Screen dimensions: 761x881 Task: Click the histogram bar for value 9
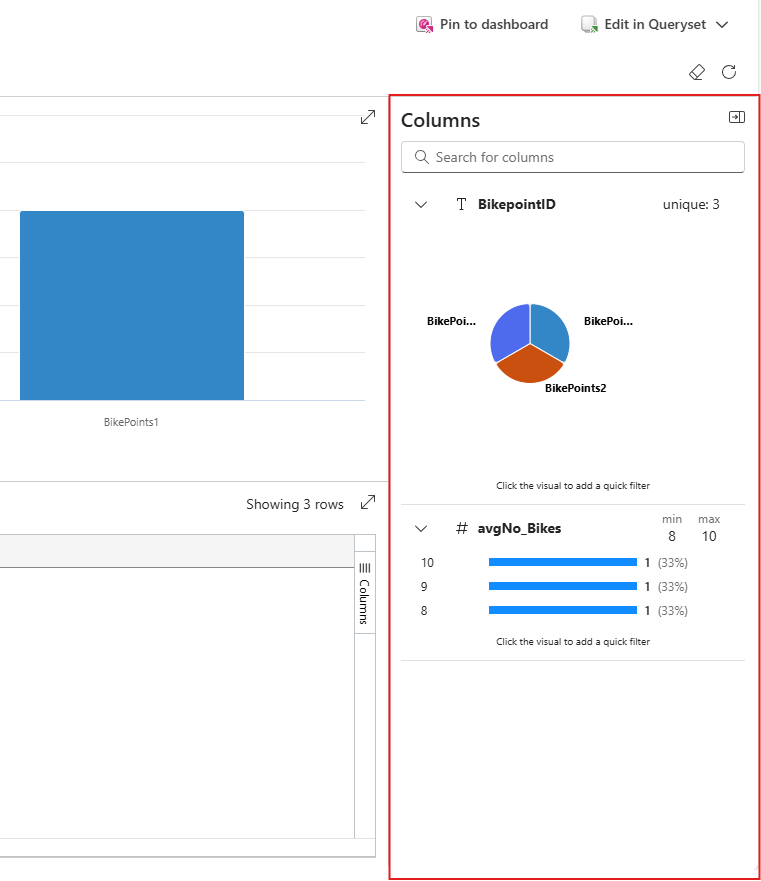[563, 587]
